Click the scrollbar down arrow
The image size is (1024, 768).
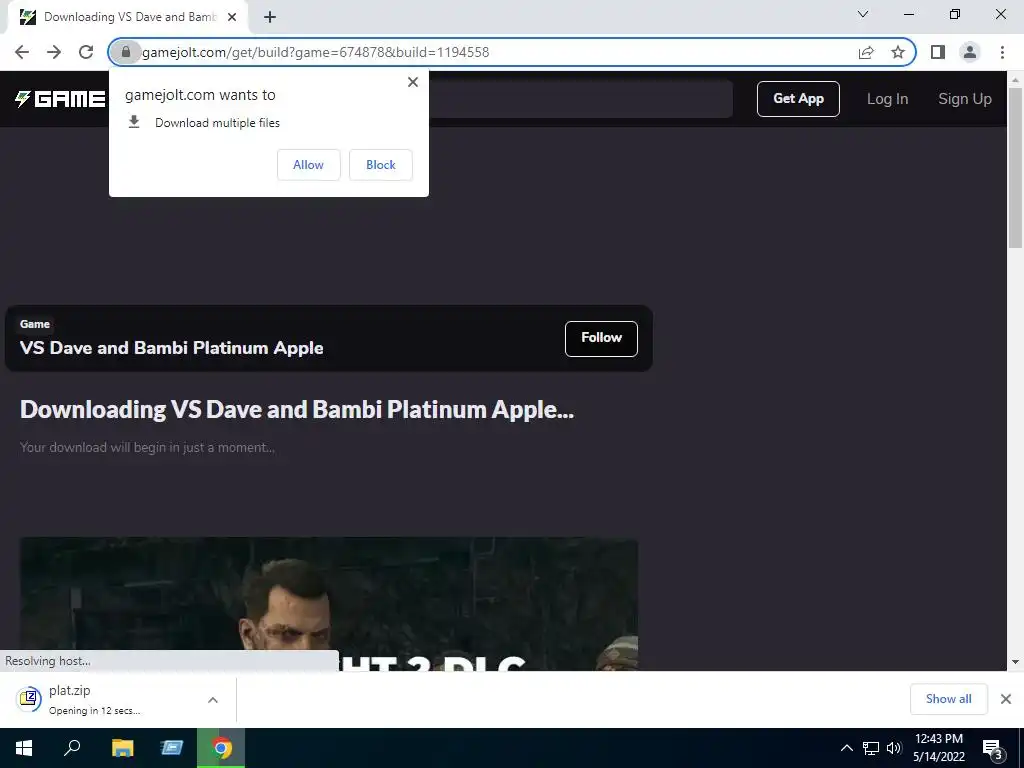click(x=1015, y=662)
